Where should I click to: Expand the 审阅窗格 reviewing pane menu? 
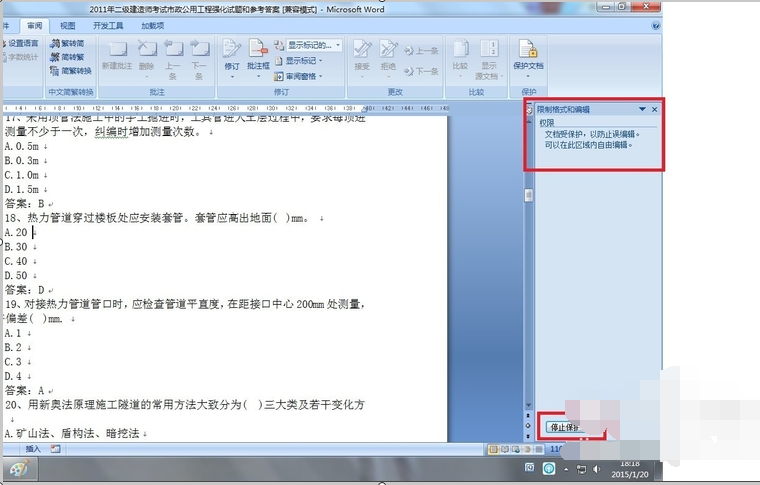coord(299,76)
